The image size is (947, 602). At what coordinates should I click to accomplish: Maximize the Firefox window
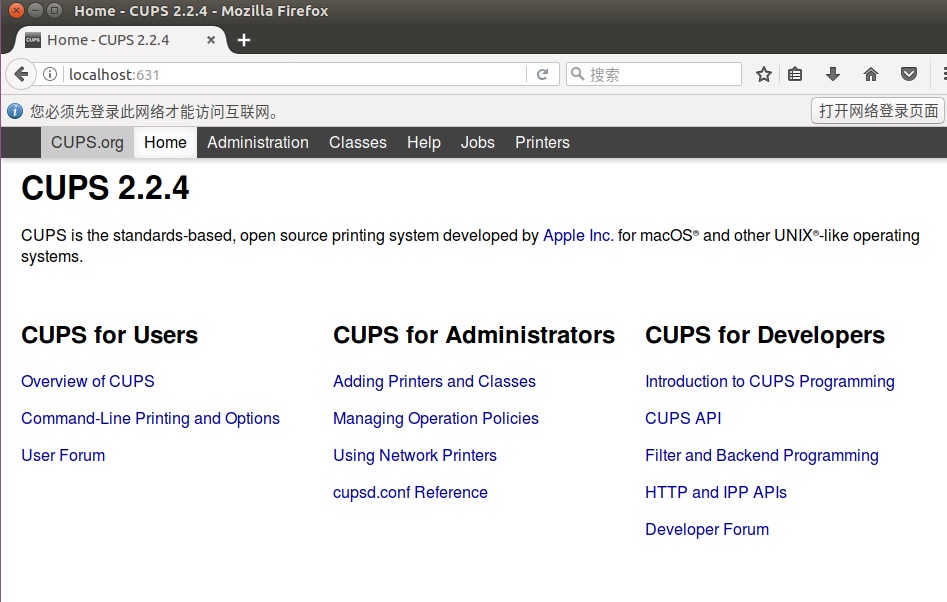(x=54, y=10)
